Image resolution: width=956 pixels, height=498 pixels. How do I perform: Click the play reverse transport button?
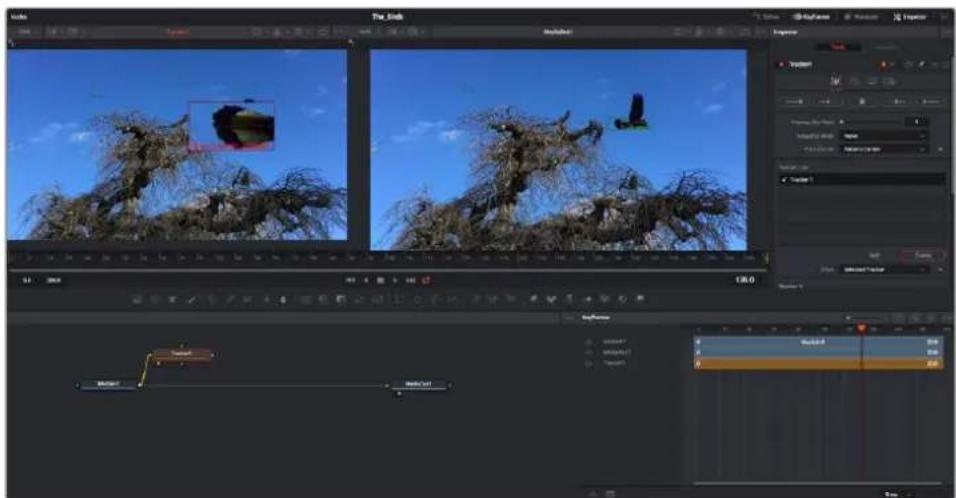[x=366, y=280]
